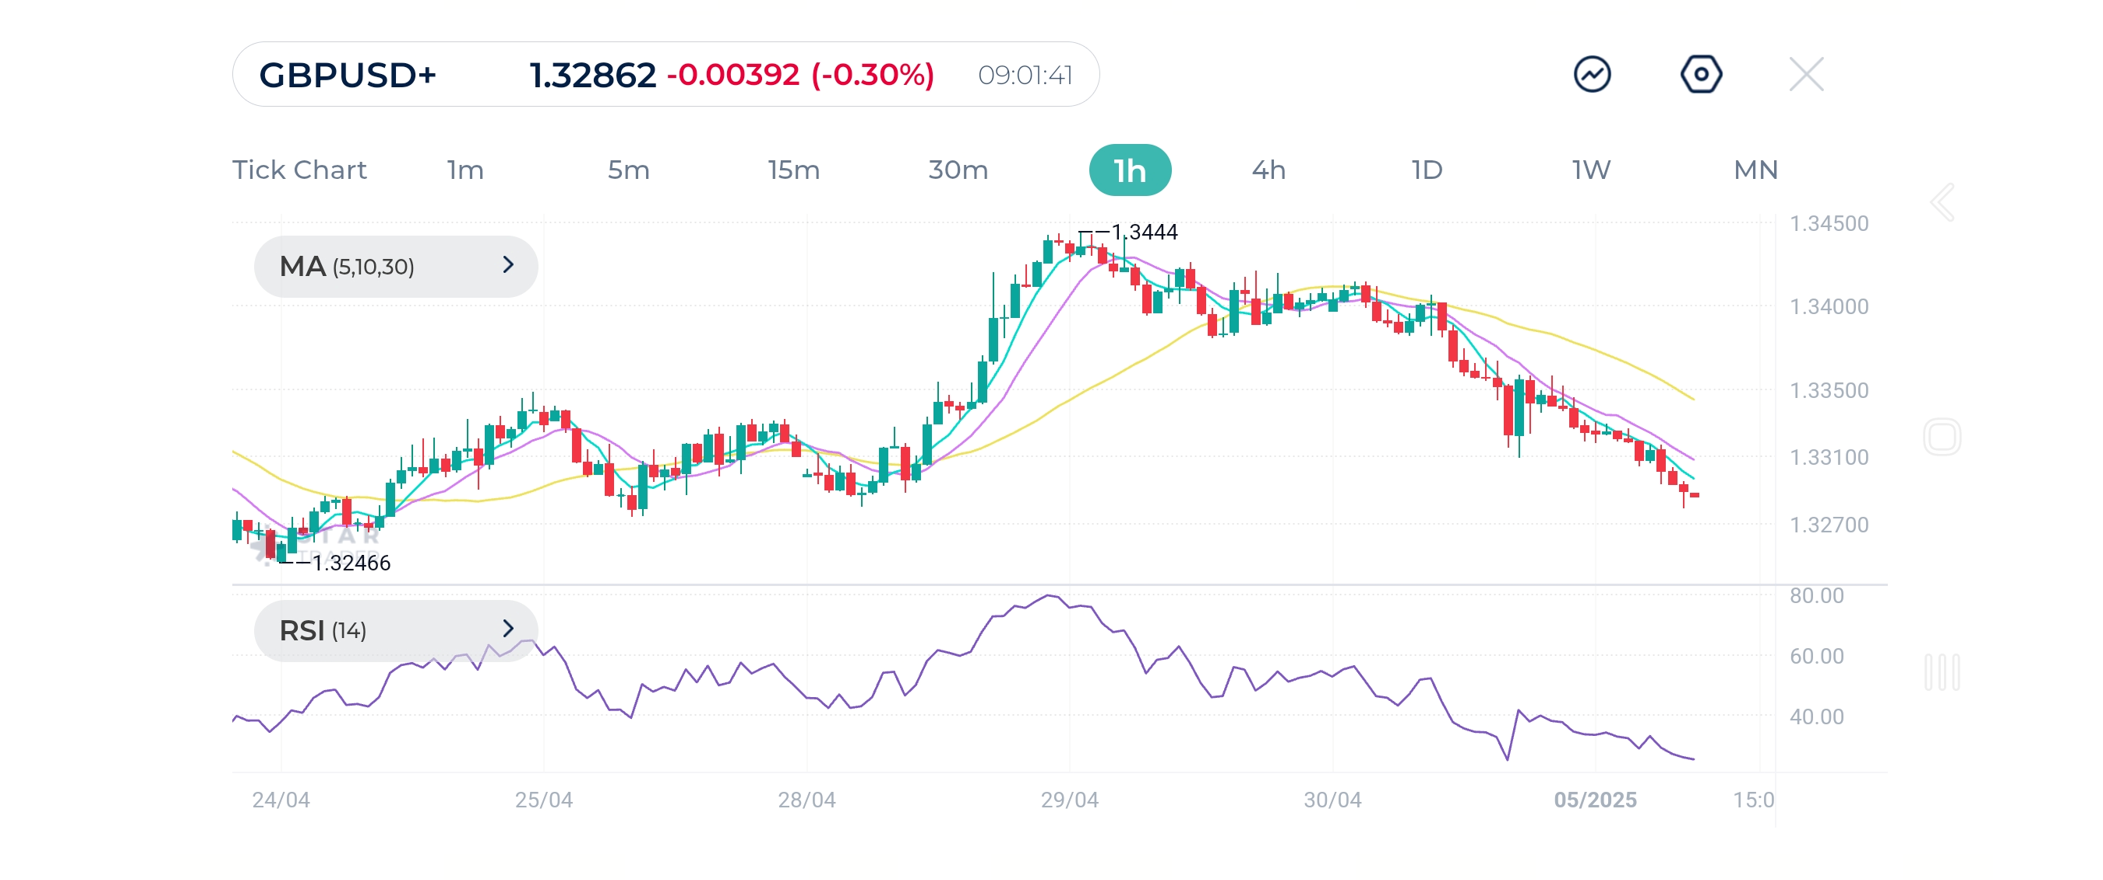Show the 1D daily chart
The image size is (2103, 880).
(1427, 170)
